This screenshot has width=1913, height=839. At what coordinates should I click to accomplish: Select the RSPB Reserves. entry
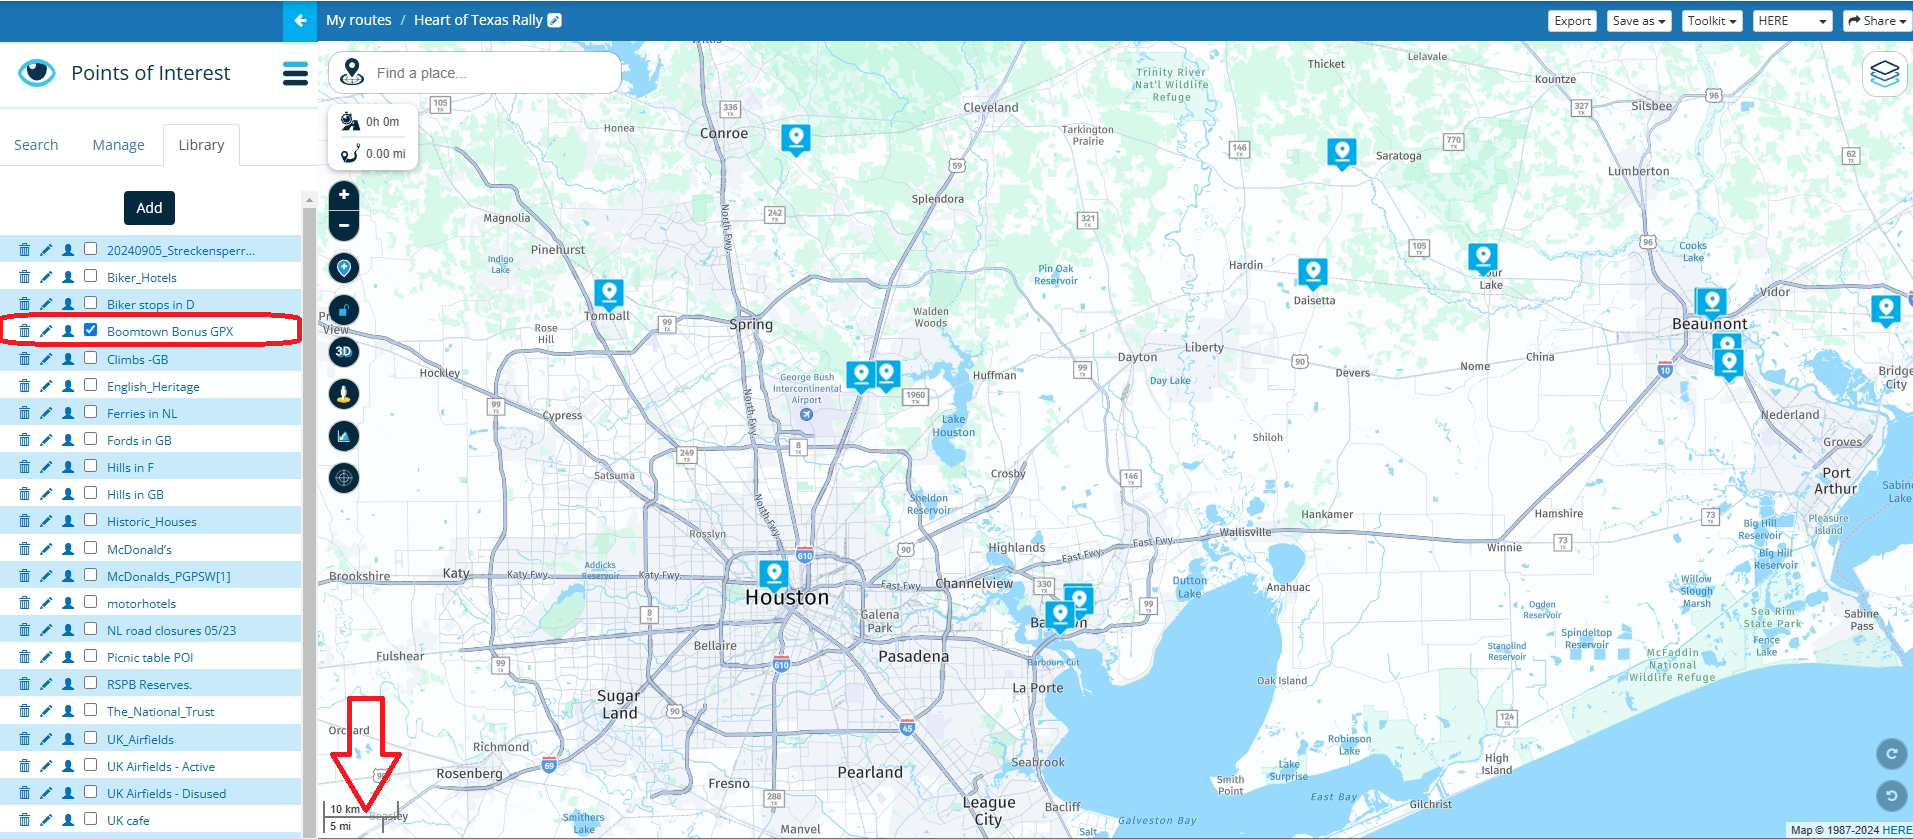[x=149, y=685]
